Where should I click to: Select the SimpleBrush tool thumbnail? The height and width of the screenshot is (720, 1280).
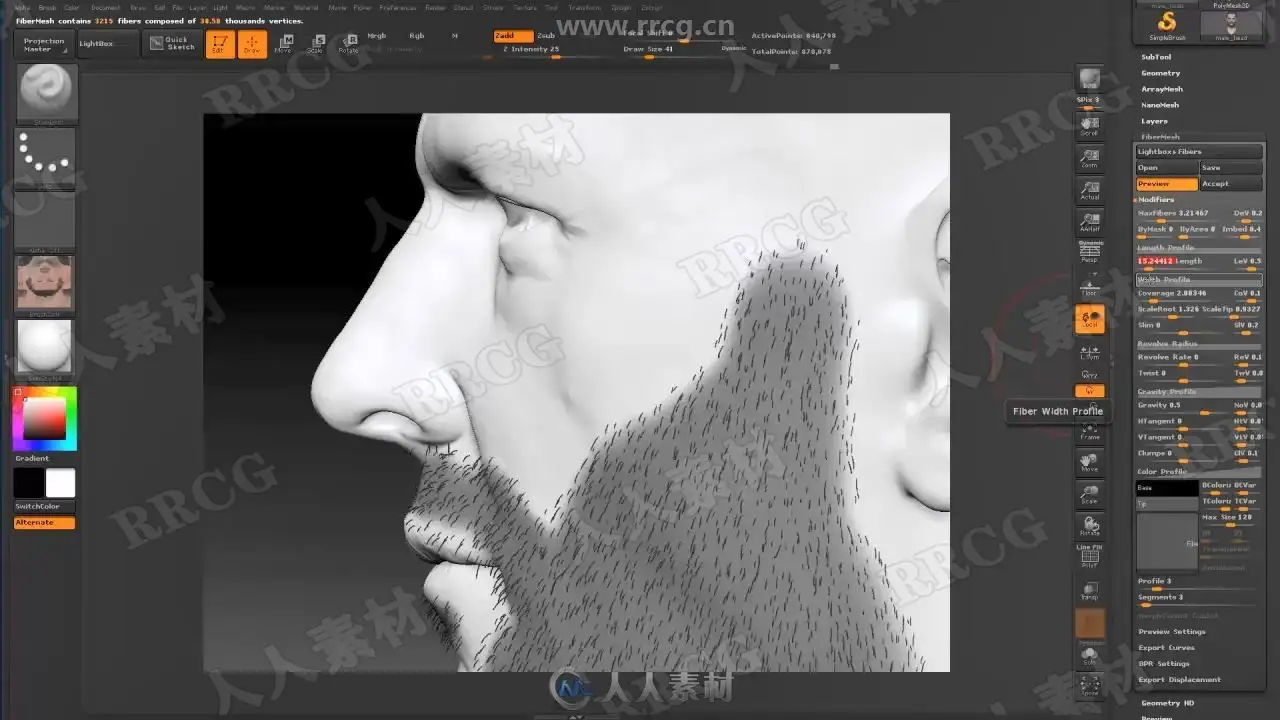(1167, 27)
